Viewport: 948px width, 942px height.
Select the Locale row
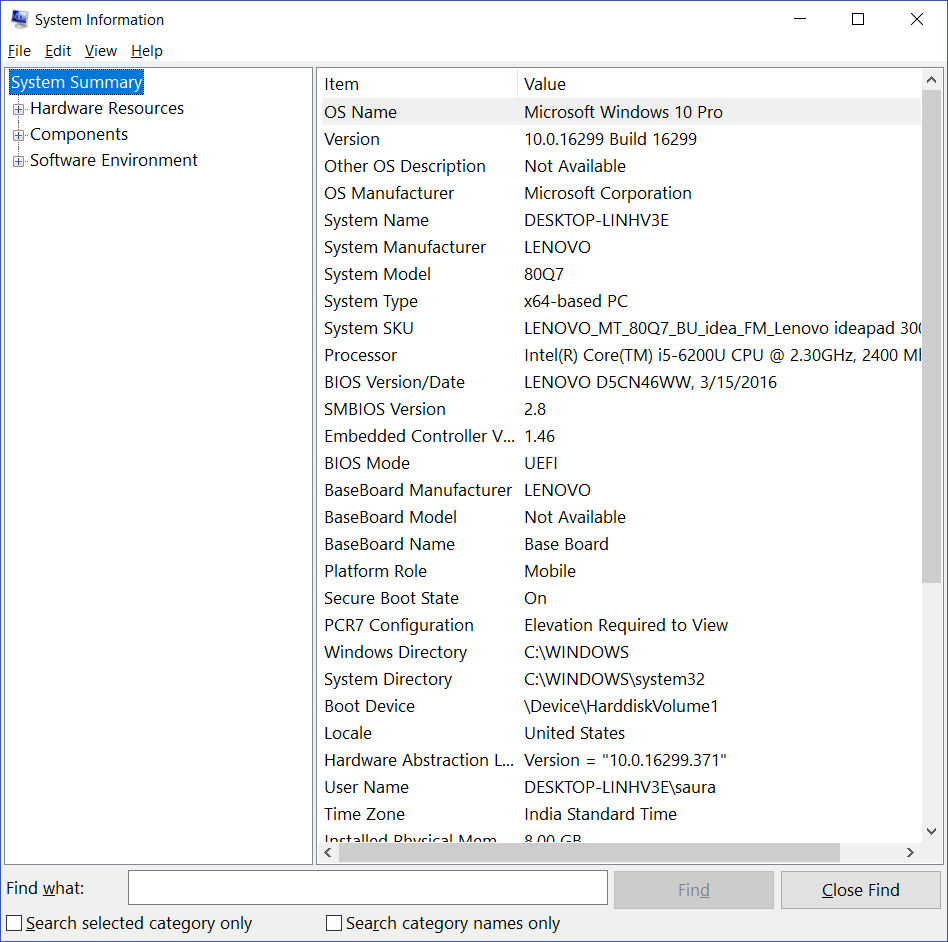[621, 733]
